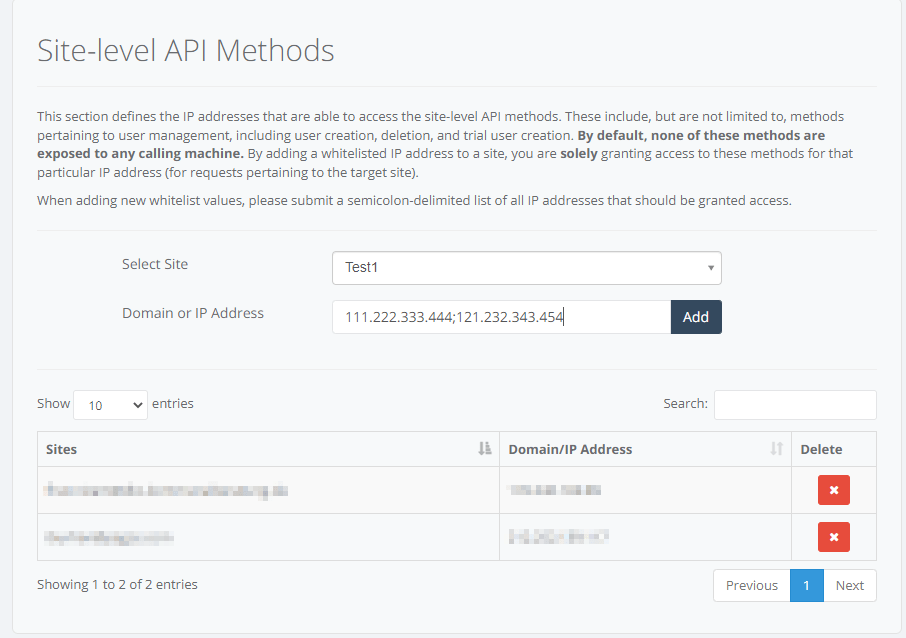
Task: Delete the first whitelisted site entry
Action: click(x=833, y=490)
